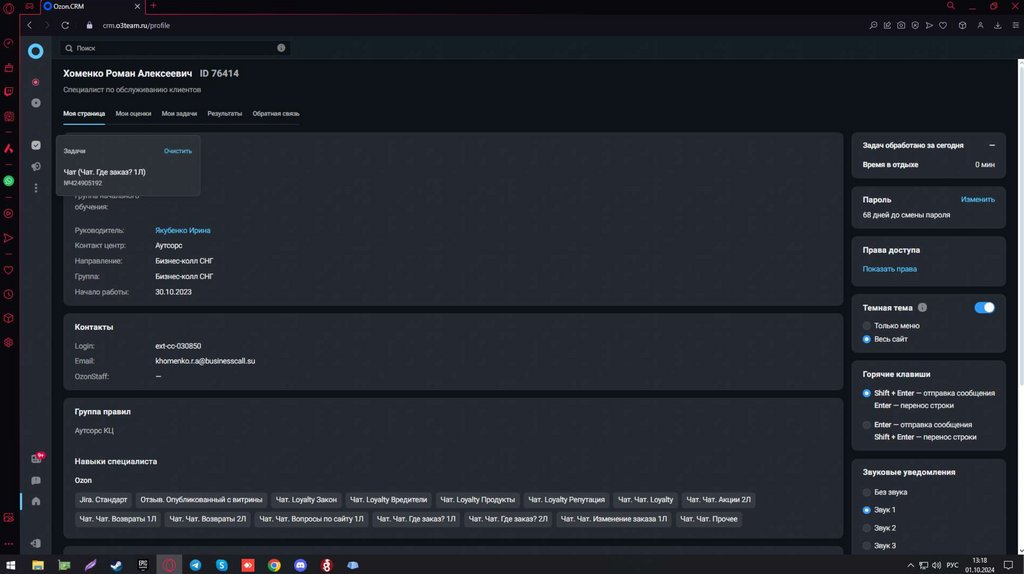Click the search info icon

pyautogui.click(x=281, y=48)
